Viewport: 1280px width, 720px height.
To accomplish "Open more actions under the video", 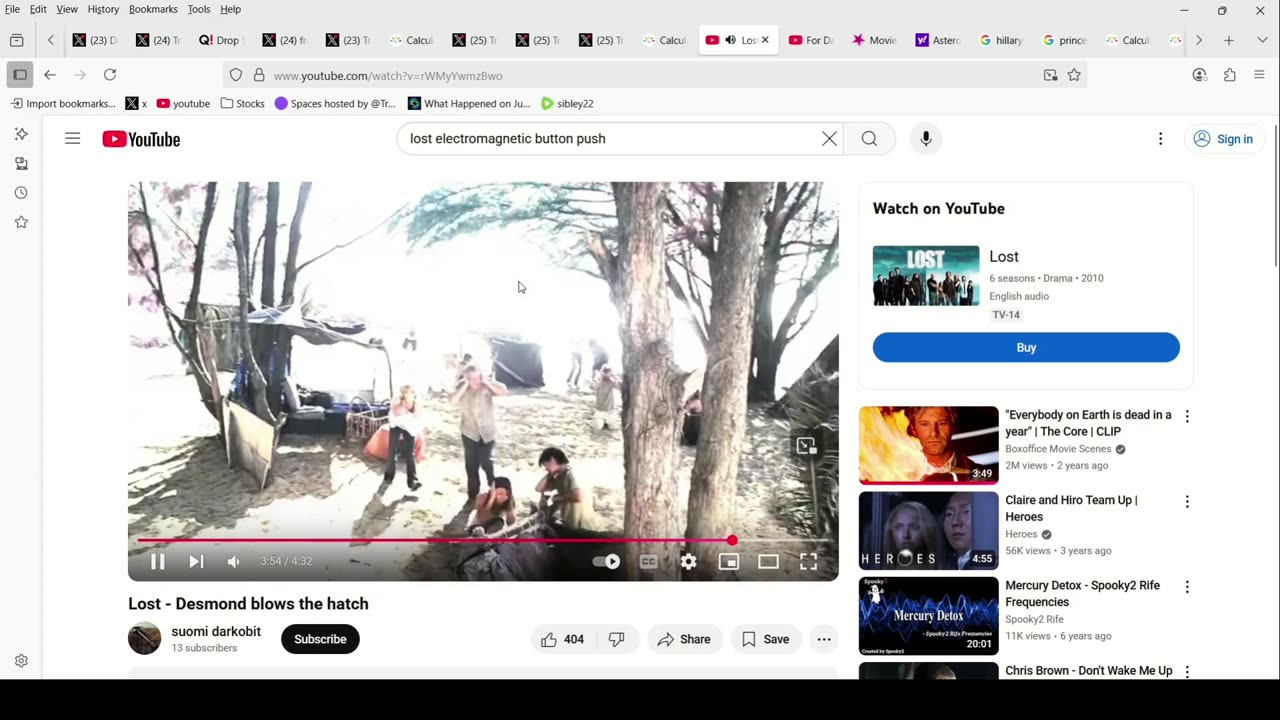I will click(824, 639).
